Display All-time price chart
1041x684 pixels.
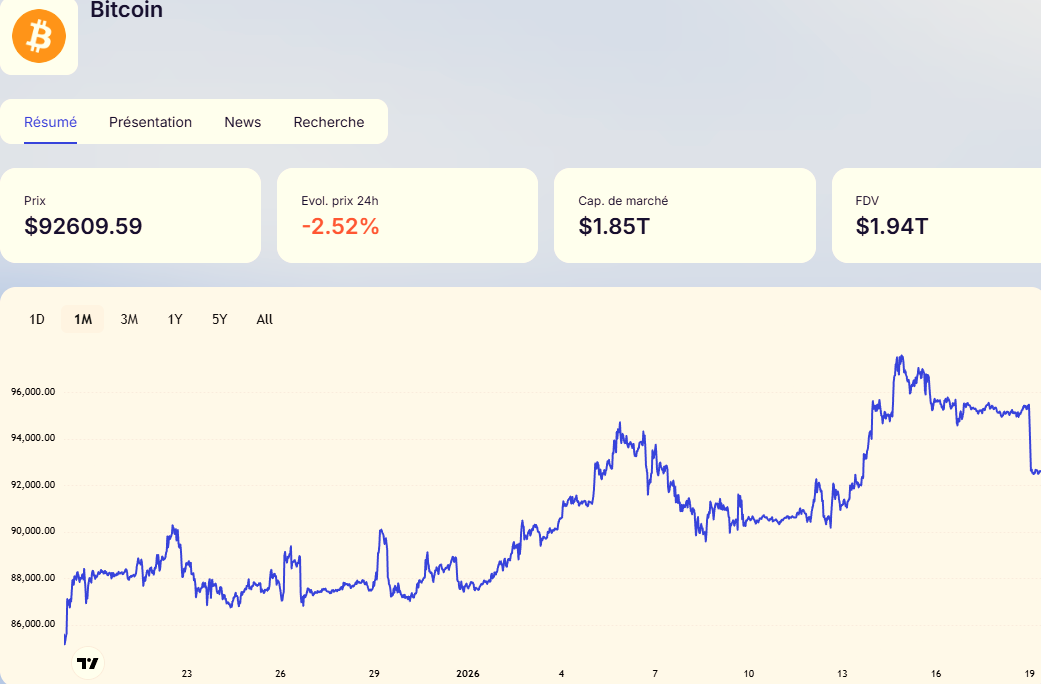(x=264, y=320)
